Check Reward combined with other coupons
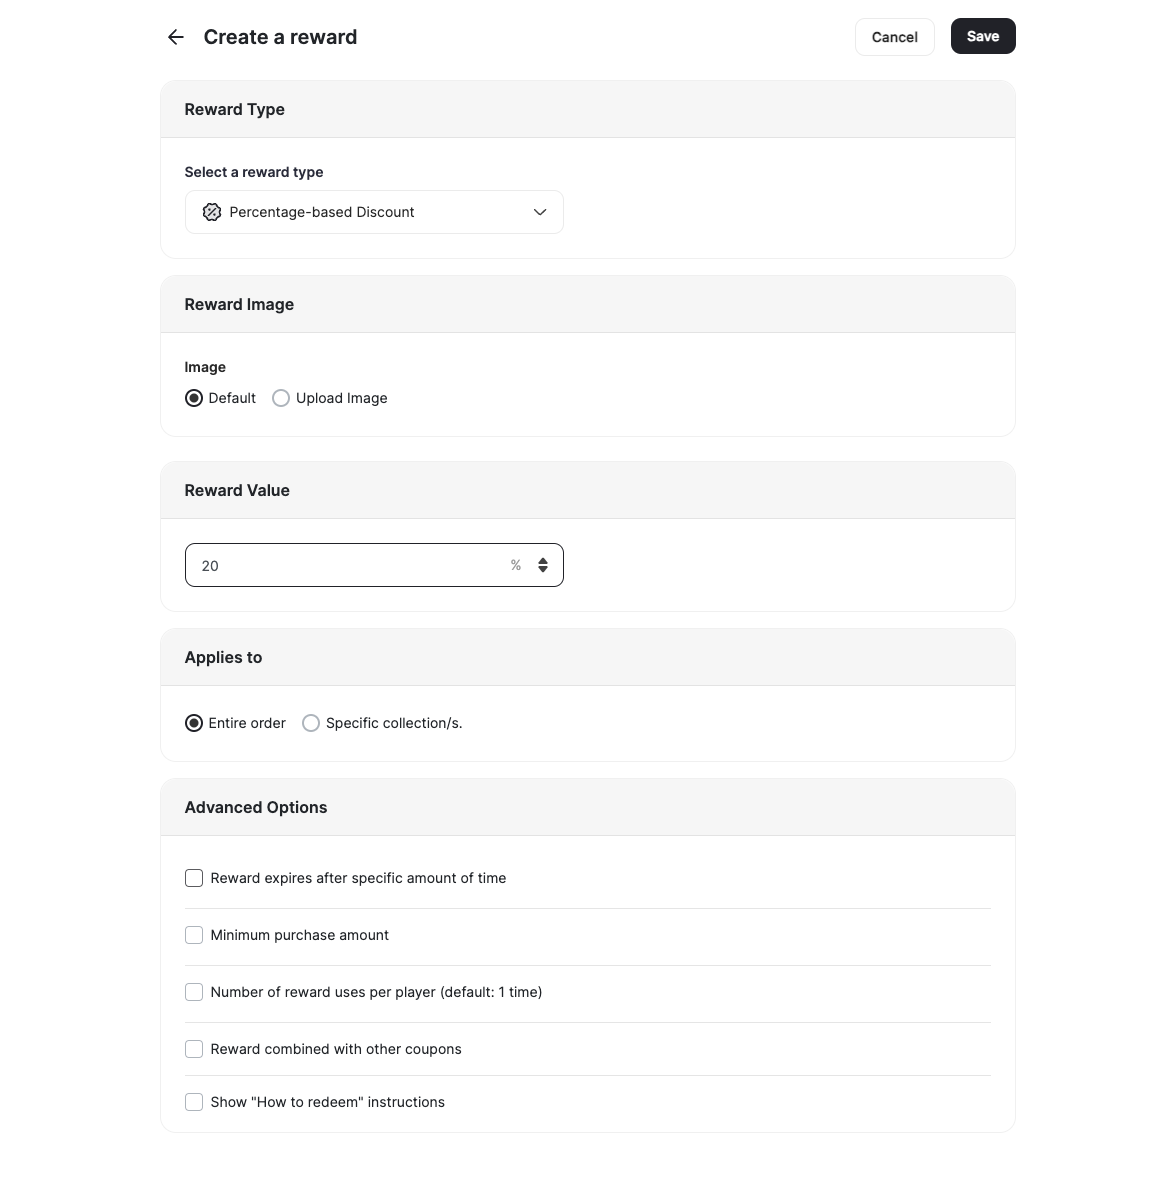Screen dimensions: 1174x1196 click(193, 1049)
